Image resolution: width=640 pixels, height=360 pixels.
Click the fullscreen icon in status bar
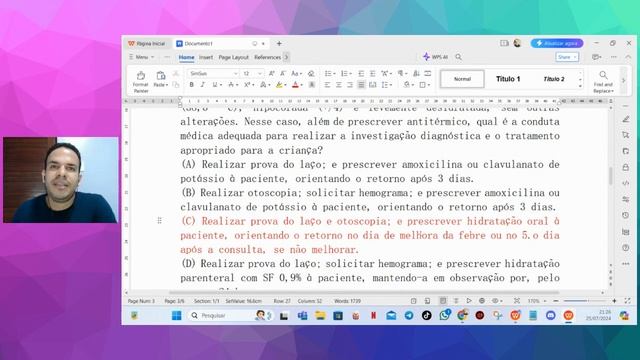(627, 301)
